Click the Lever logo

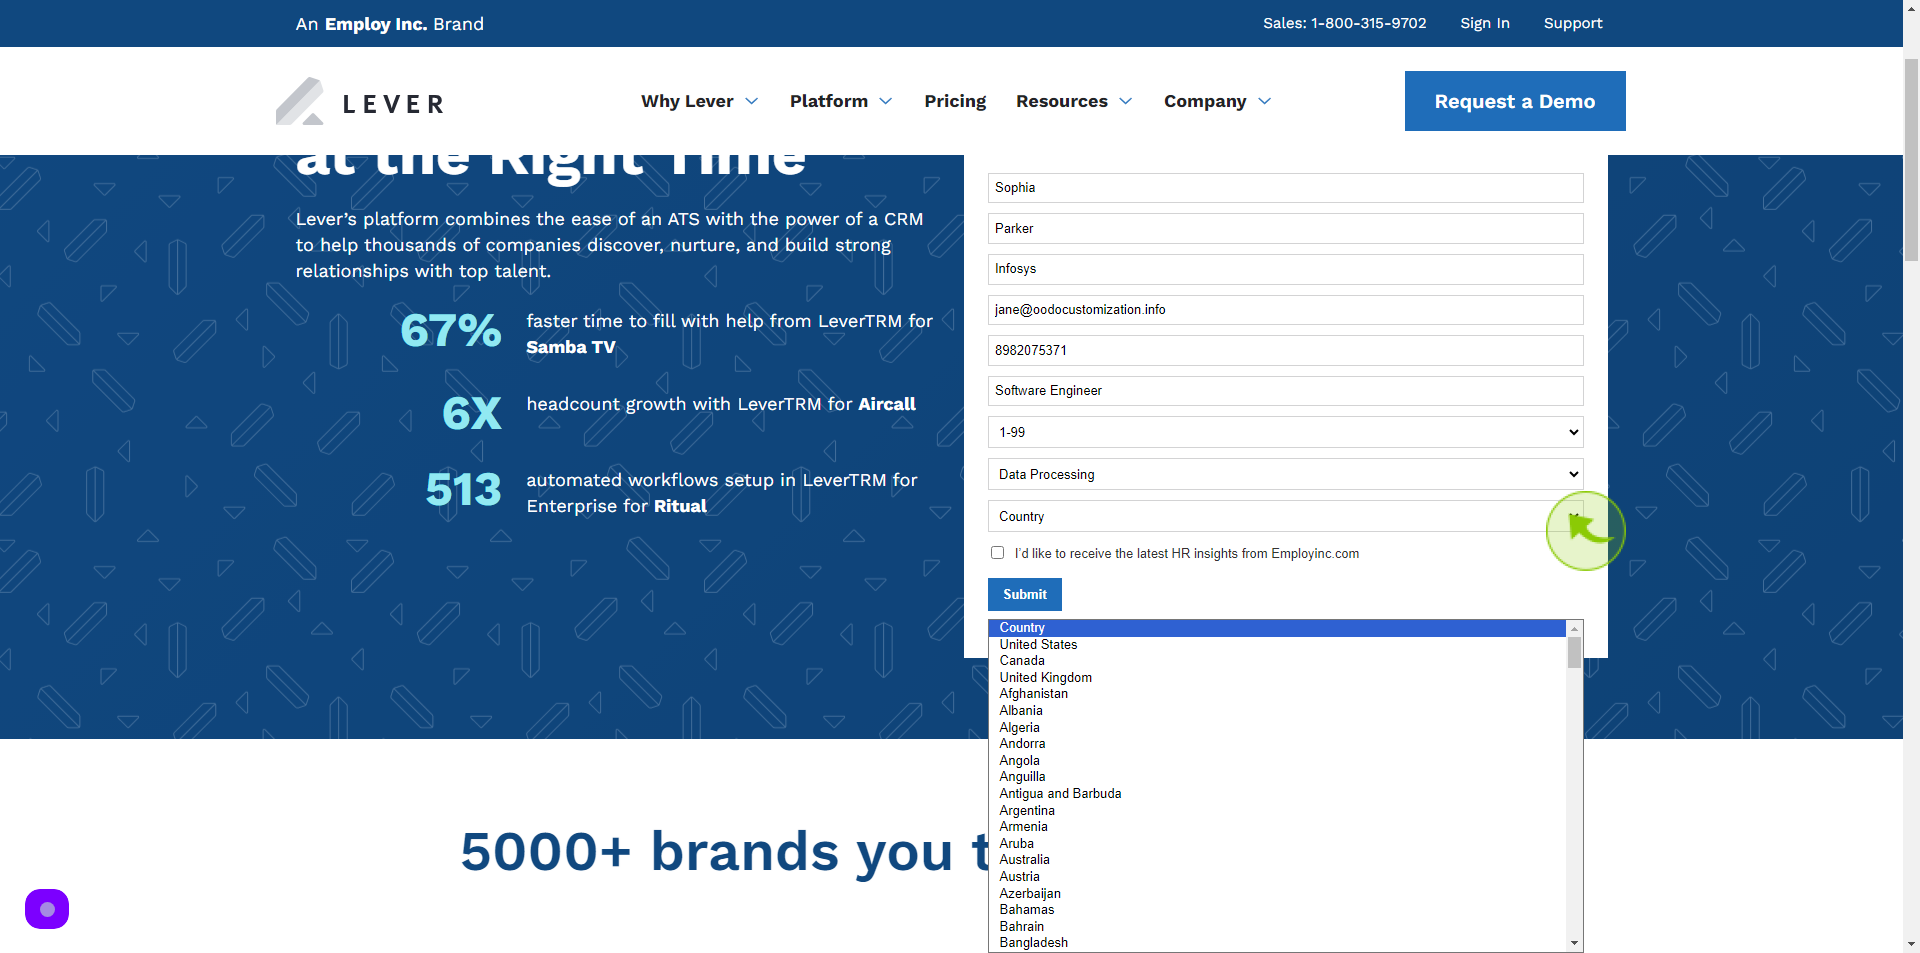coord(360,102)
